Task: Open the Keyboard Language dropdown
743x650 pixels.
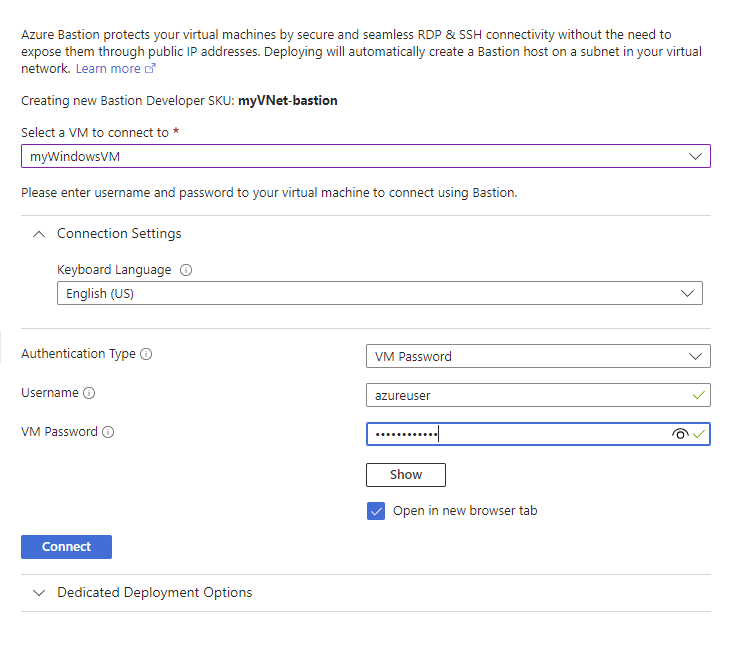Action: click(x=379, y=294)
